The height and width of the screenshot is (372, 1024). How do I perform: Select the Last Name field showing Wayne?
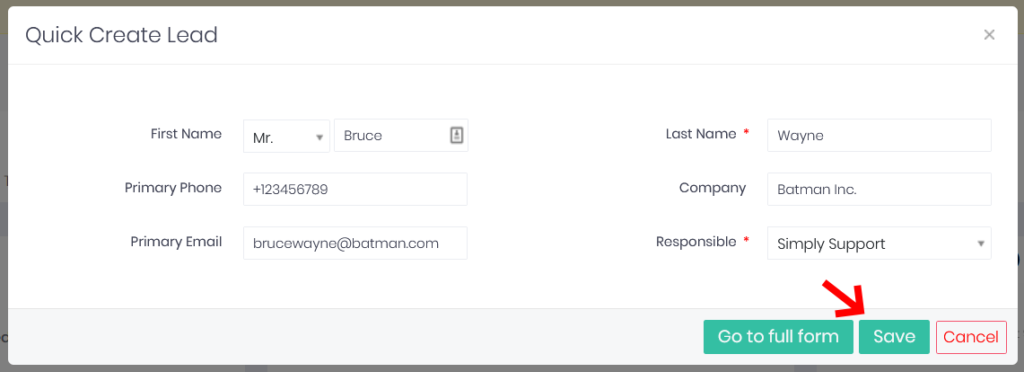879,135
